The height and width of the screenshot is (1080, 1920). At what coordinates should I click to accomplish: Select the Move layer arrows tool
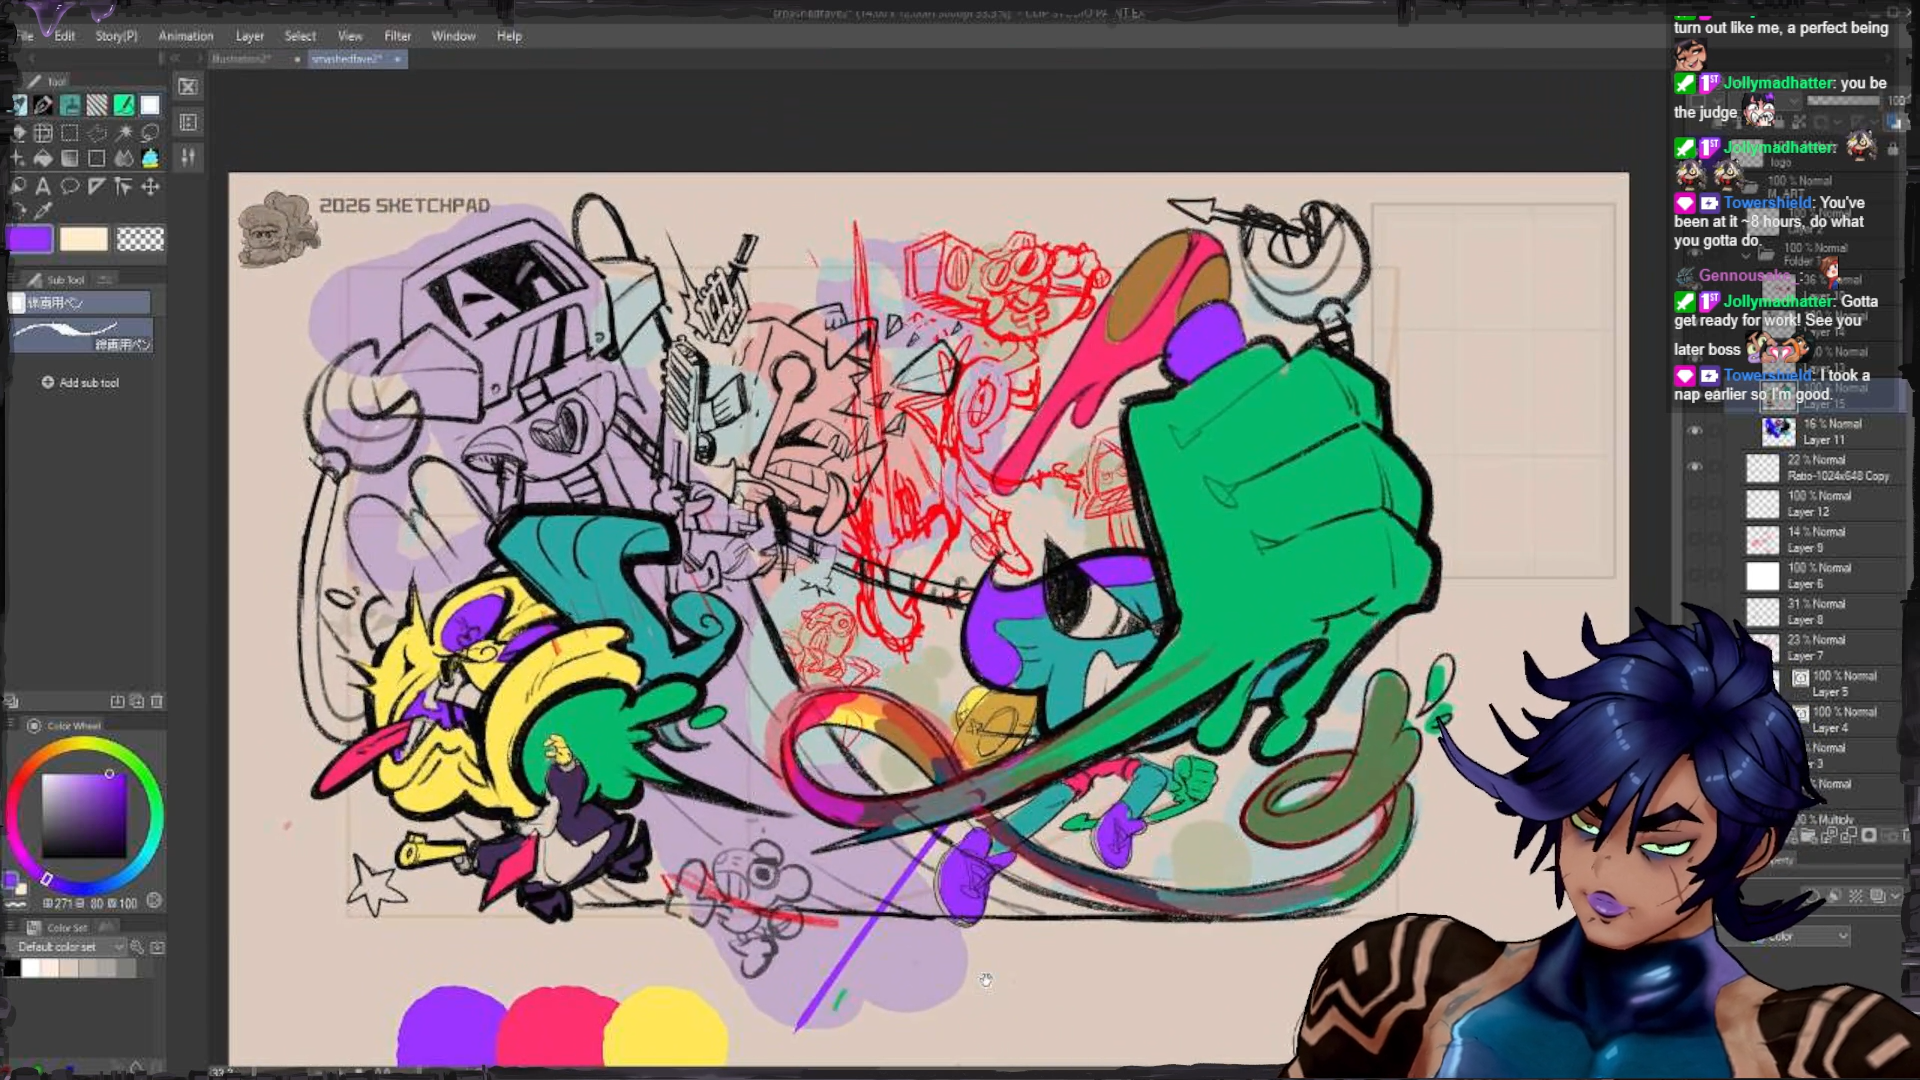pyautogui.click(x=150, y=186)
